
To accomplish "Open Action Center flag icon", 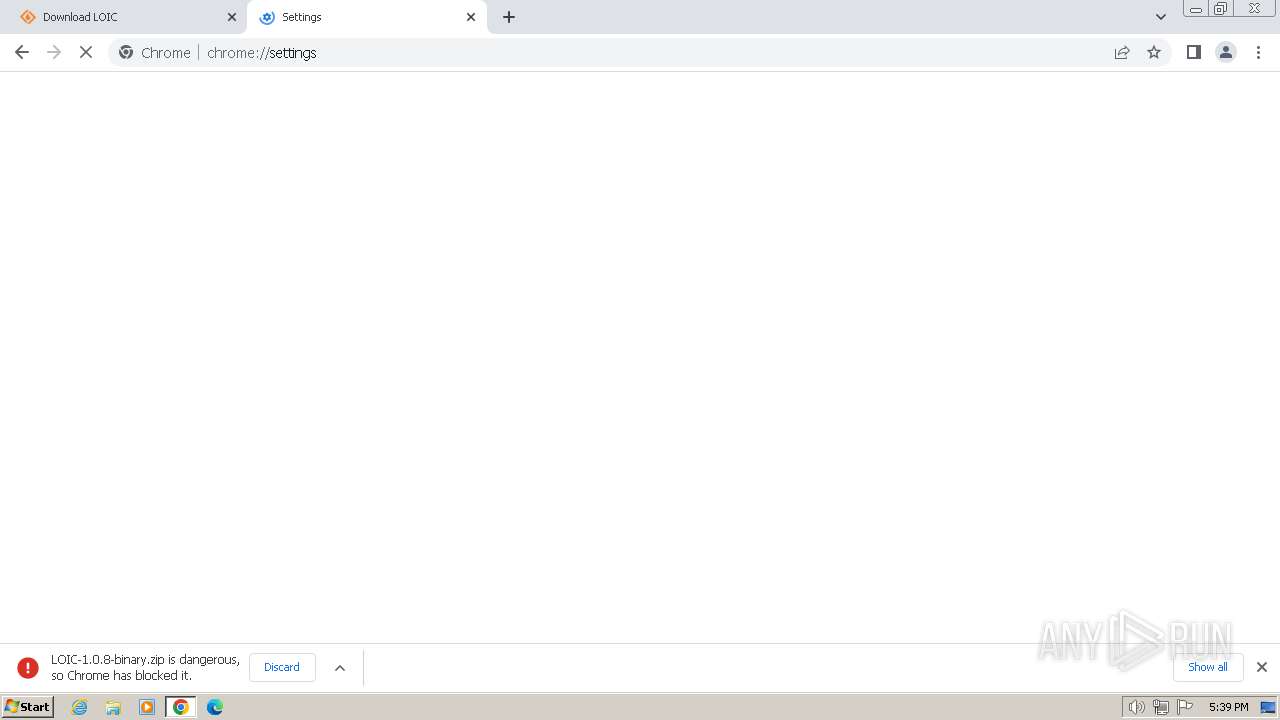I will [1185, 707].
